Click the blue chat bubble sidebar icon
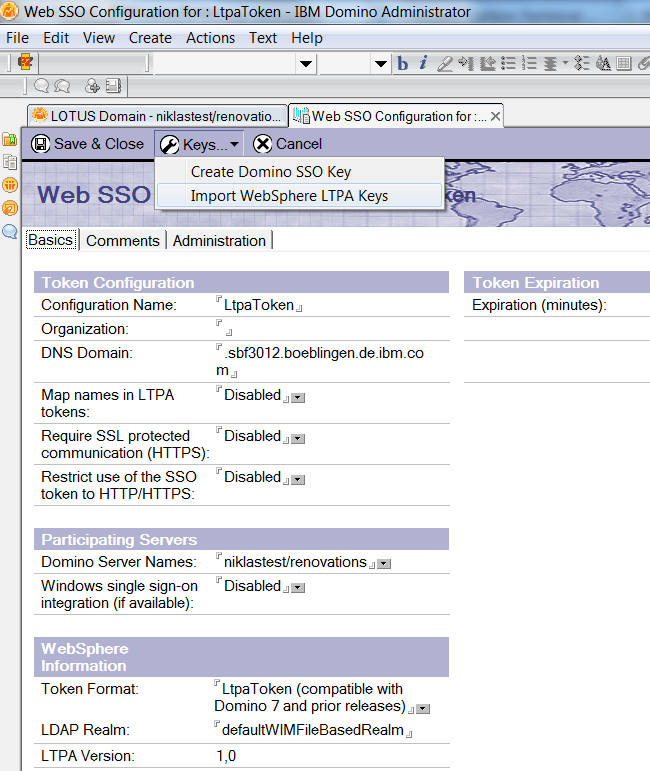 point(10,231)
